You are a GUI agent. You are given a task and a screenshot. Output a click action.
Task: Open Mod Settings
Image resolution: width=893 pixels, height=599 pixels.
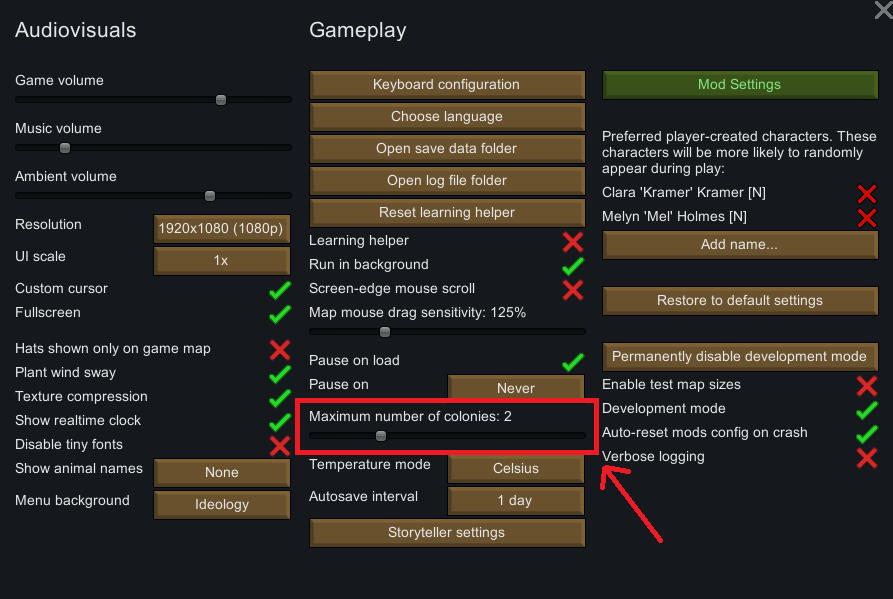point(739,85)
